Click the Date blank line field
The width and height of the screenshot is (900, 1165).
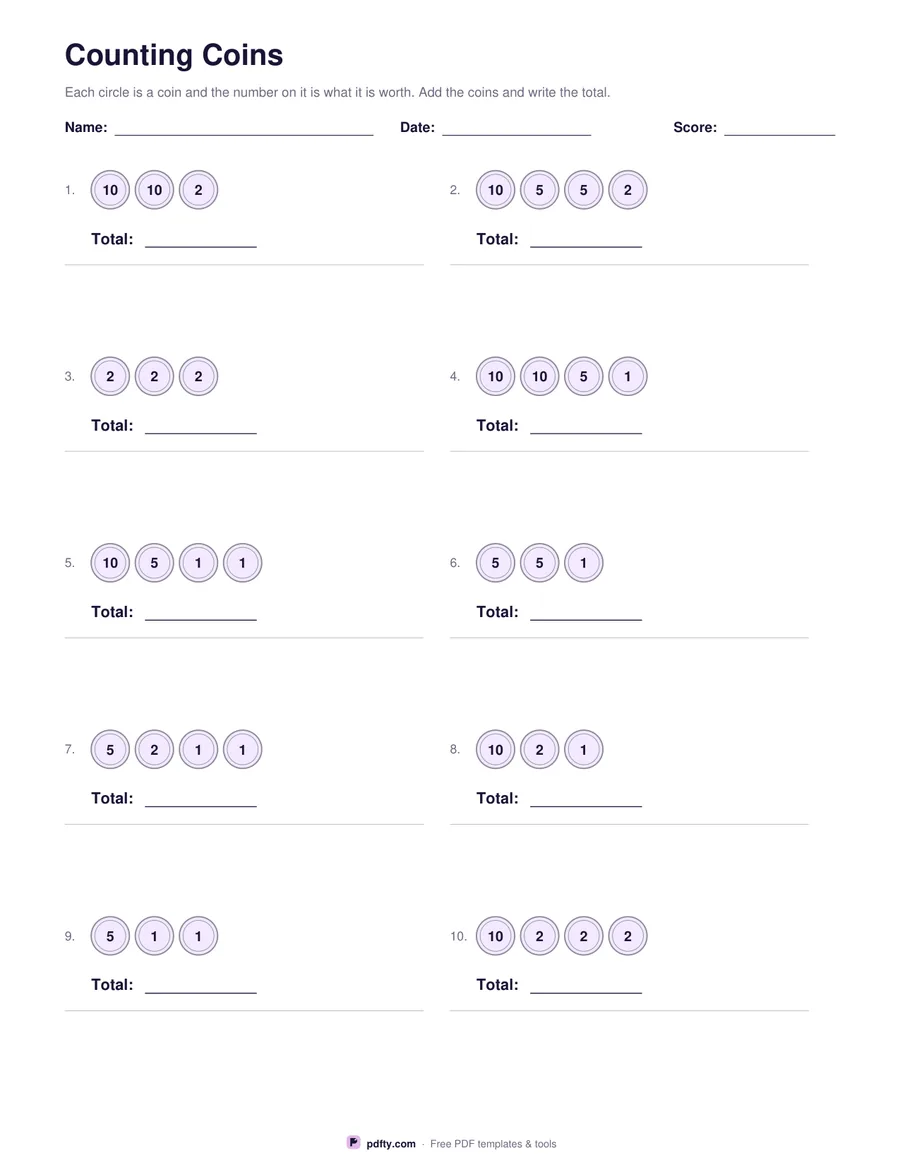point(517,129)
